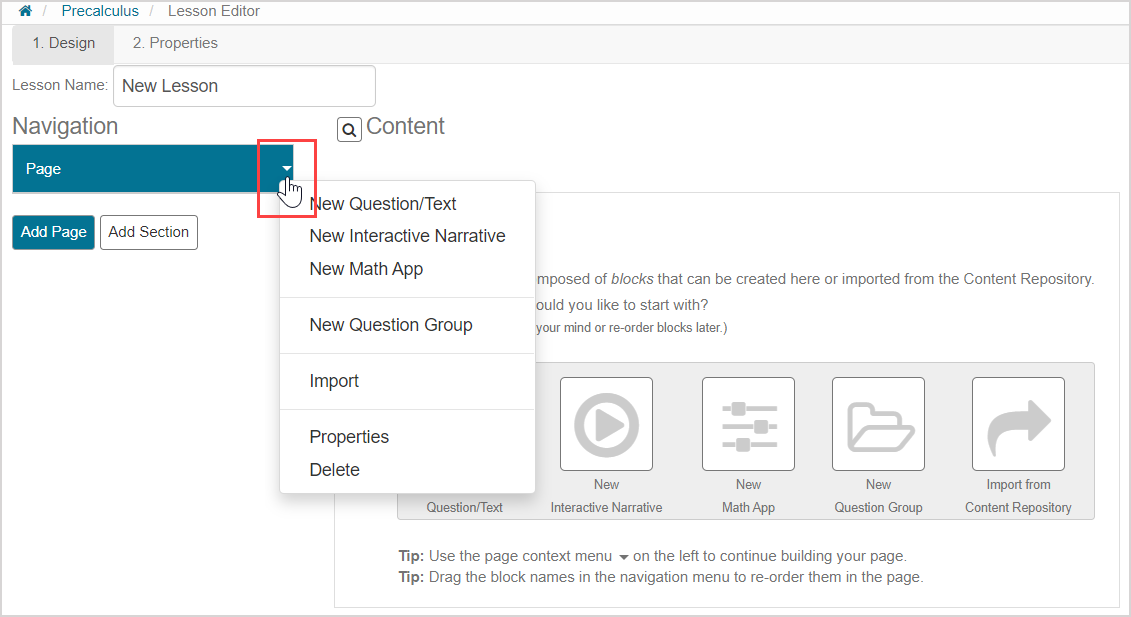Select Delete in the page menu
The width and height of the screenshot is (1131, 617).
point(334,470)
